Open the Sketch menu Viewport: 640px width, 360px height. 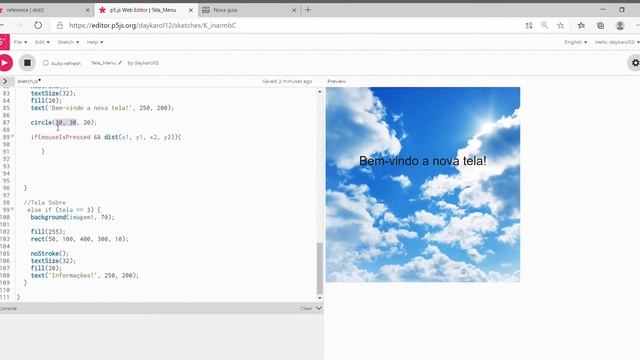[68, 42]
